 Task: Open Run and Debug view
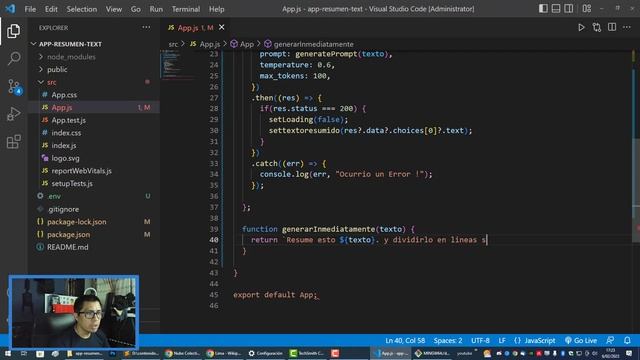13,114
